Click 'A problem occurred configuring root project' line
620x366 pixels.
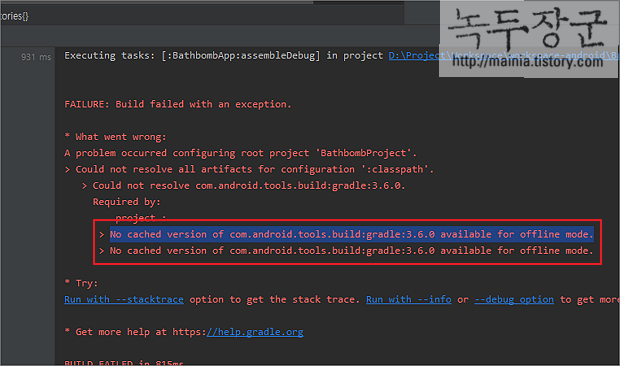tap(240, 153)
